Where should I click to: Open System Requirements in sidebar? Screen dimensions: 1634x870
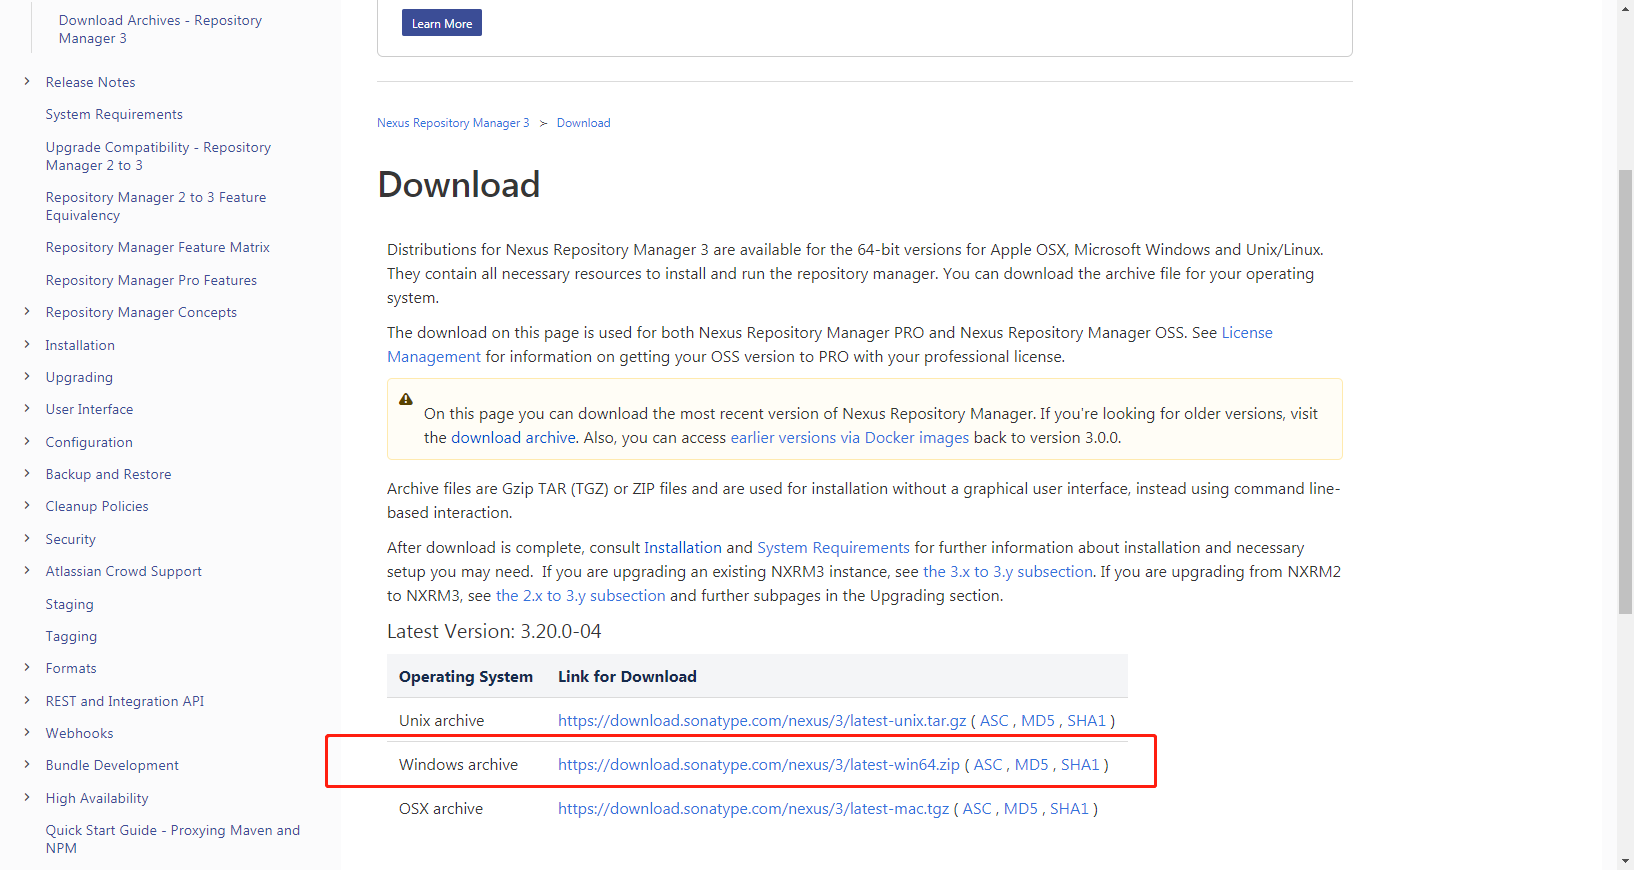[114, 114]
